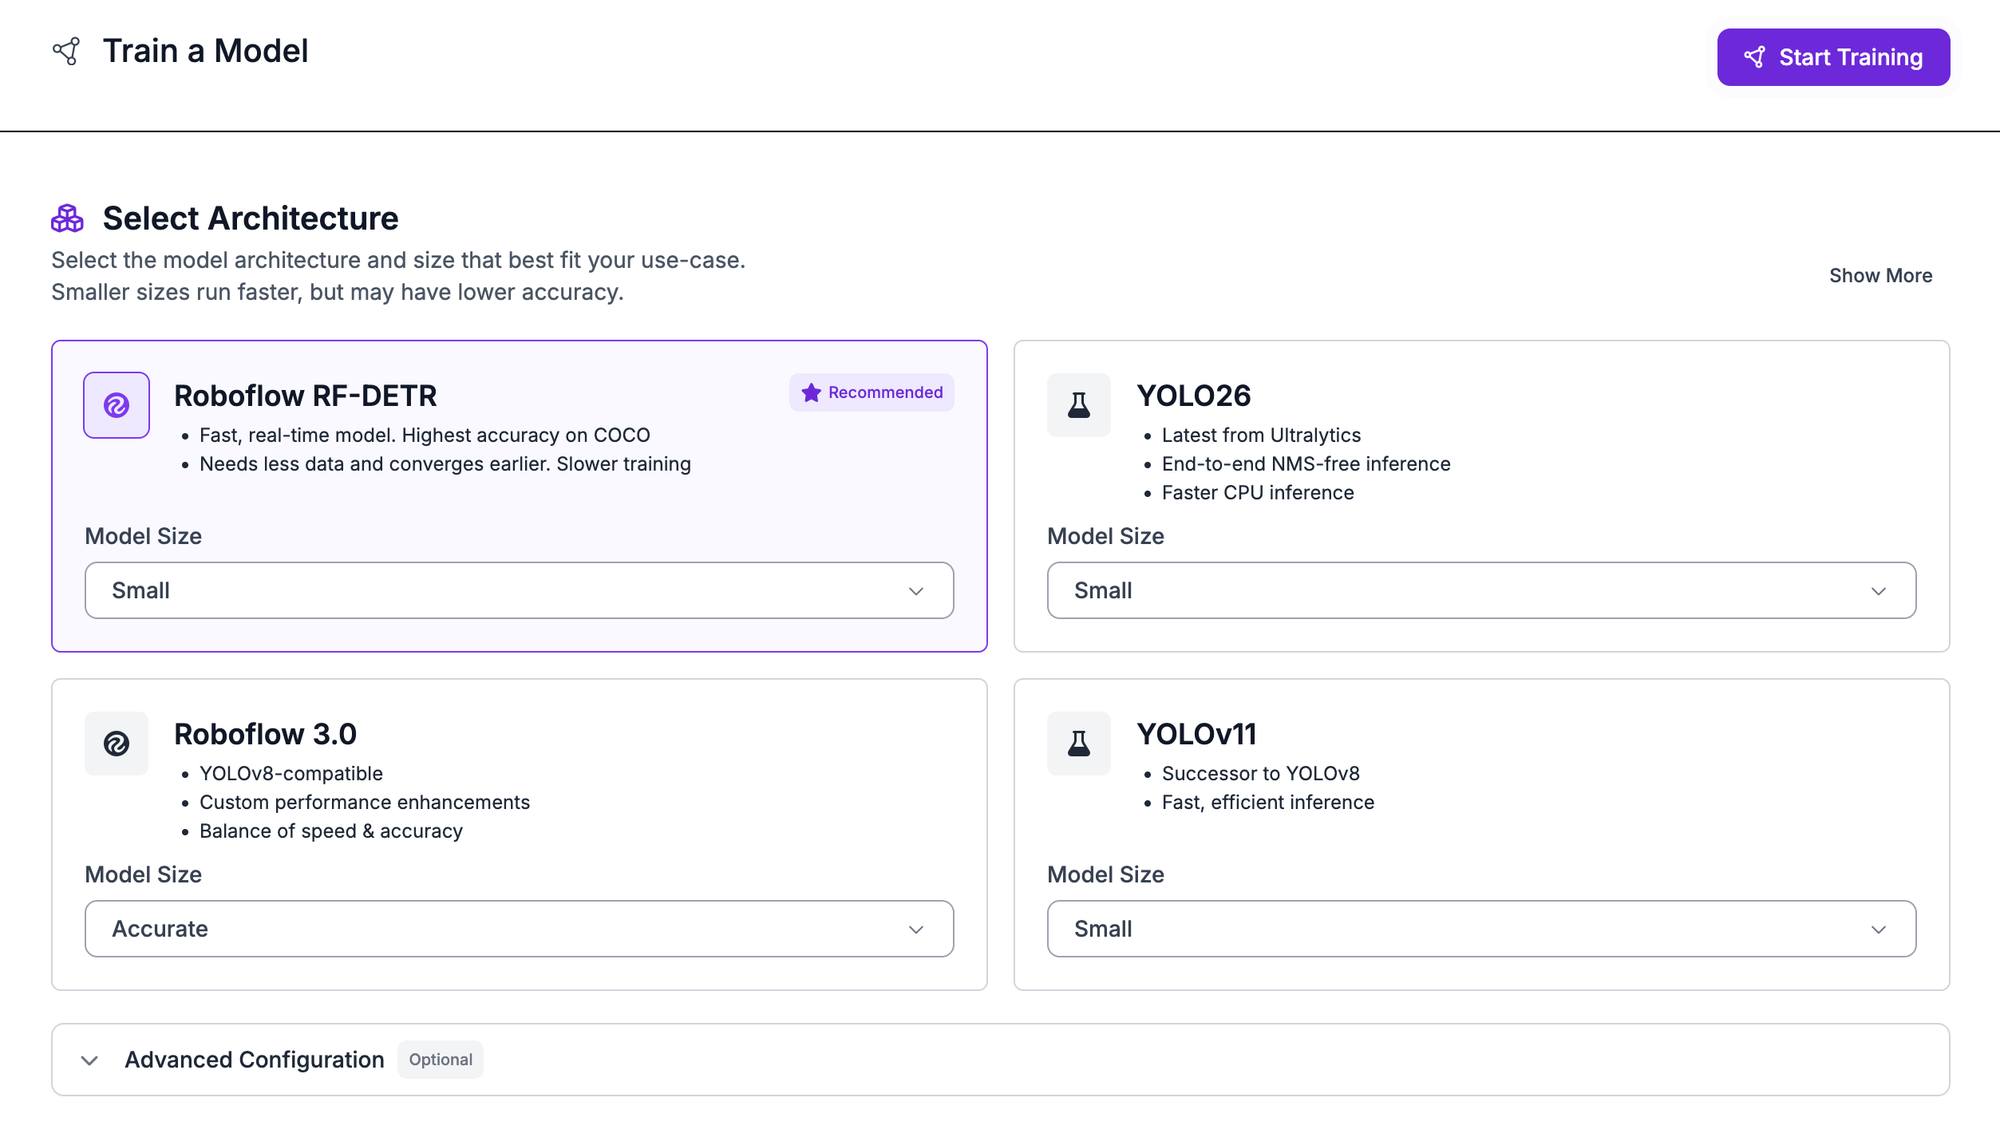
Task: Expand the Advanced Configuration section chevron
Action: [90, 1060]
